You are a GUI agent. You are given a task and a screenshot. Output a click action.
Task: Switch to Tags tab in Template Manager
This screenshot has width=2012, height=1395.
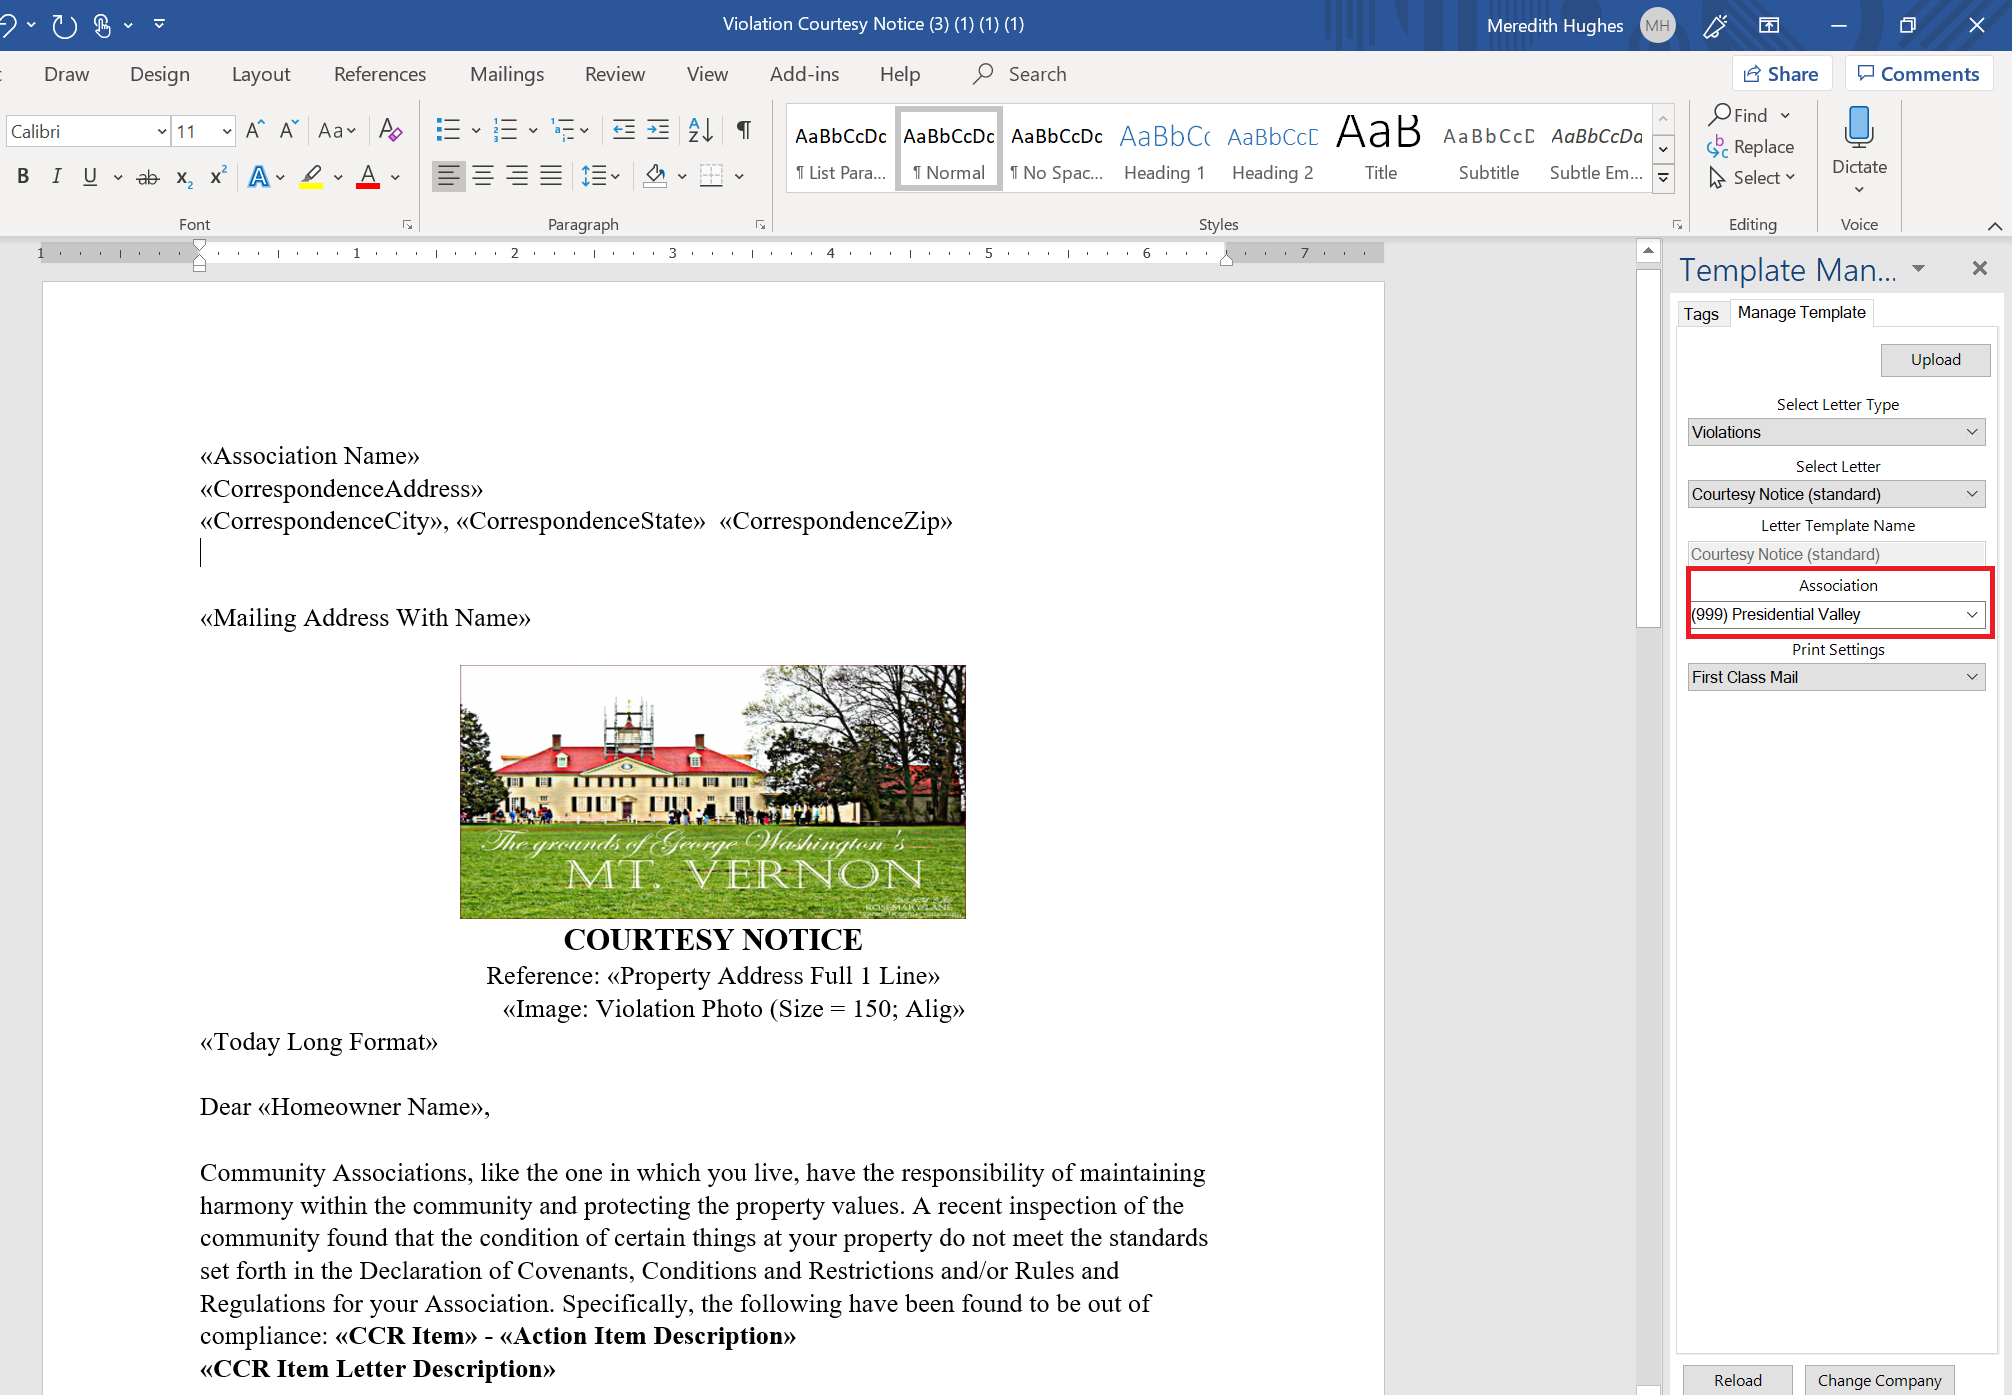[x=1700, y=314]
